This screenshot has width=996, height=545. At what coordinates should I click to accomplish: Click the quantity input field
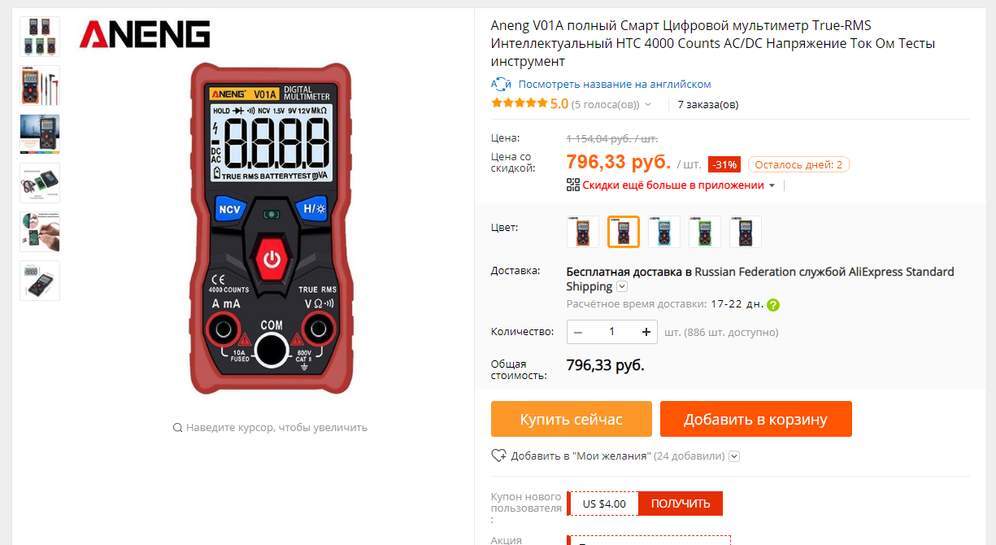[x=612, y=332]
